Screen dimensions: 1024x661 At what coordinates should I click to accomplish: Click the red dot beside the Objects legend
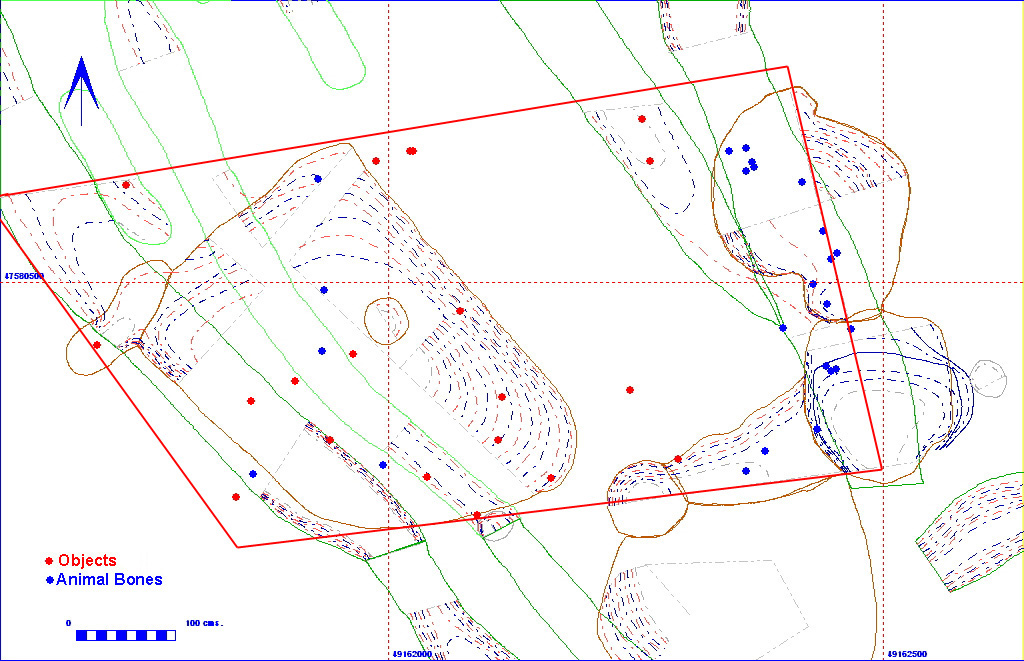(x=49, y=561)
